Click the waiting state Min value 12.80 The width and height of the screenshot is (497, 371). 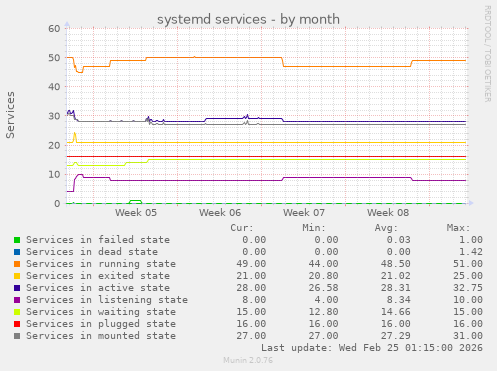click(323, 312)
